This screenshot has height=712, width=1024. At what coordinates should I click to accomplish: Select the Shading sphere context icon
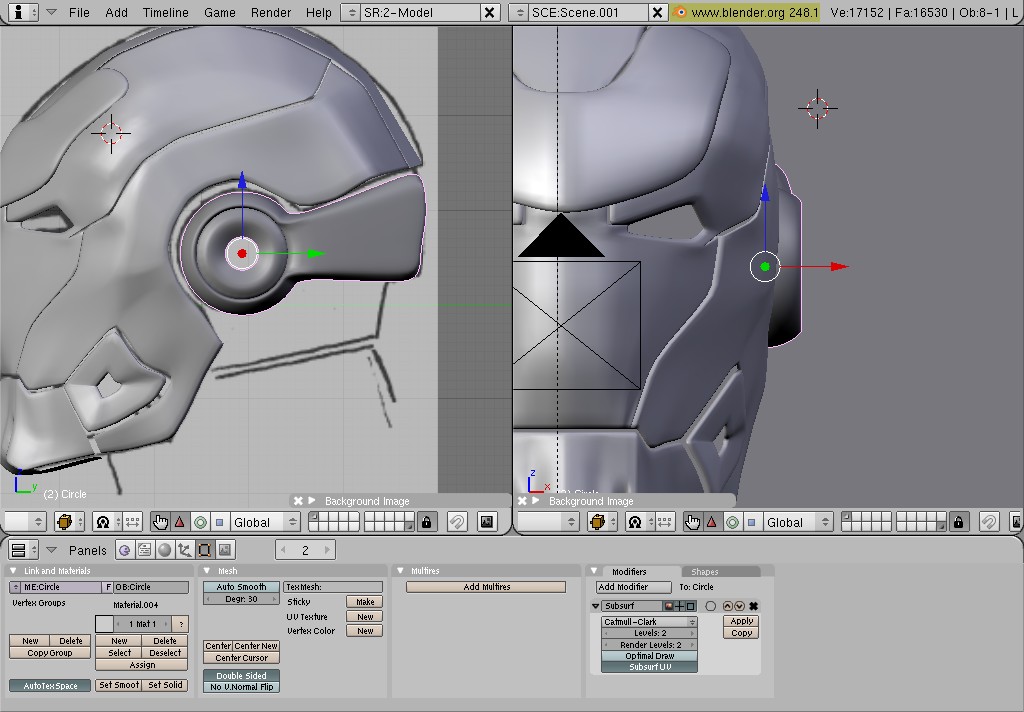click(165, 550)
